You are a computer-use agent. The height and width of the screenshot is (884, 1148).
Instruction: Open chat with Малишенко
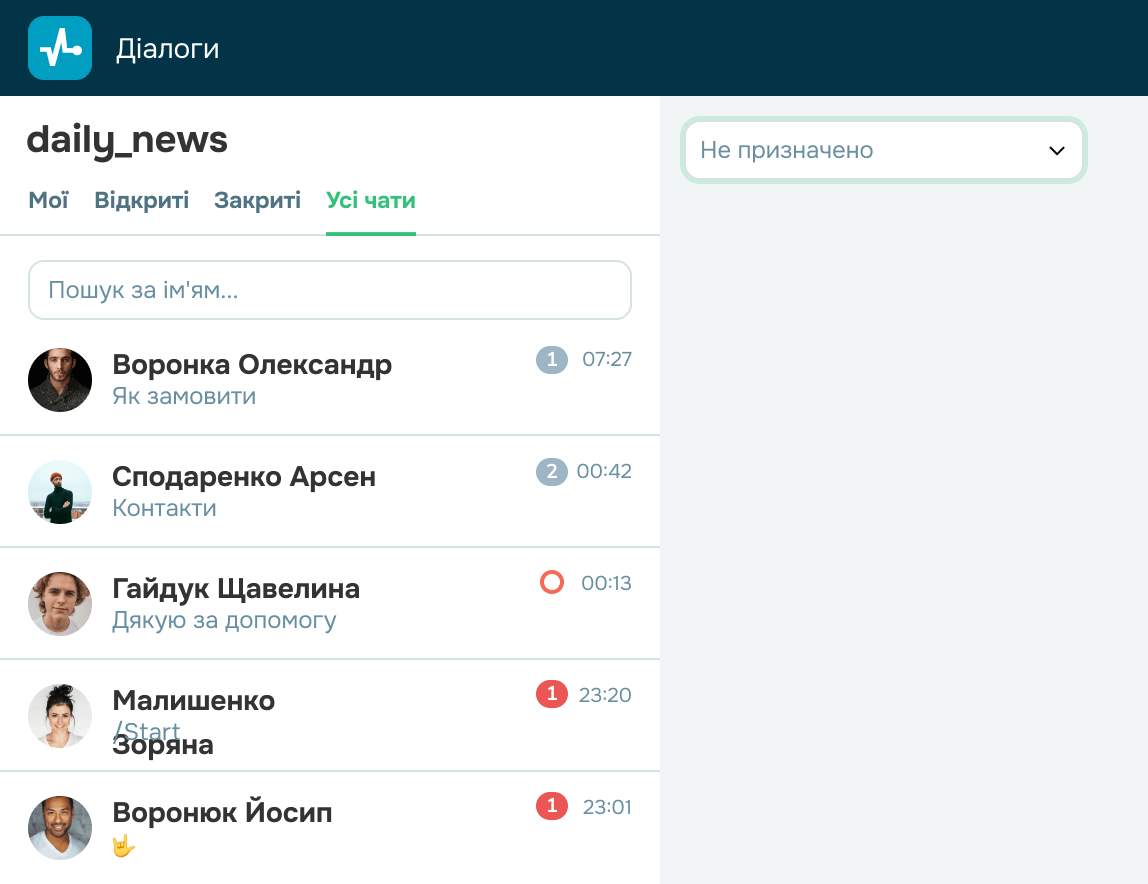point(329,716)
